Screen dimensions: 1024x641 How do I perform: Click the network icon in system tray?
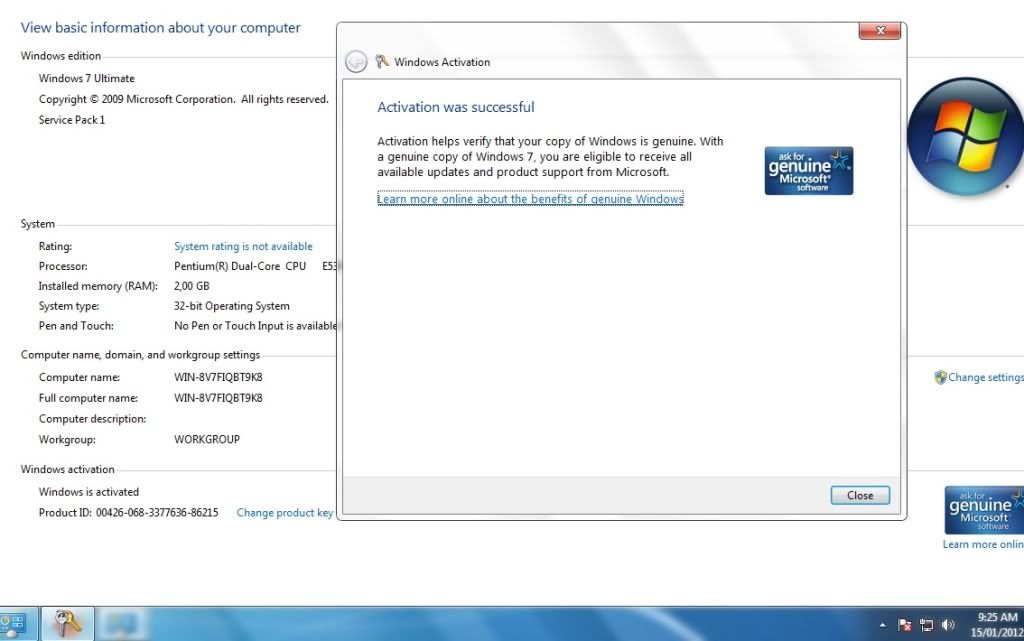[x=926, y=625]
